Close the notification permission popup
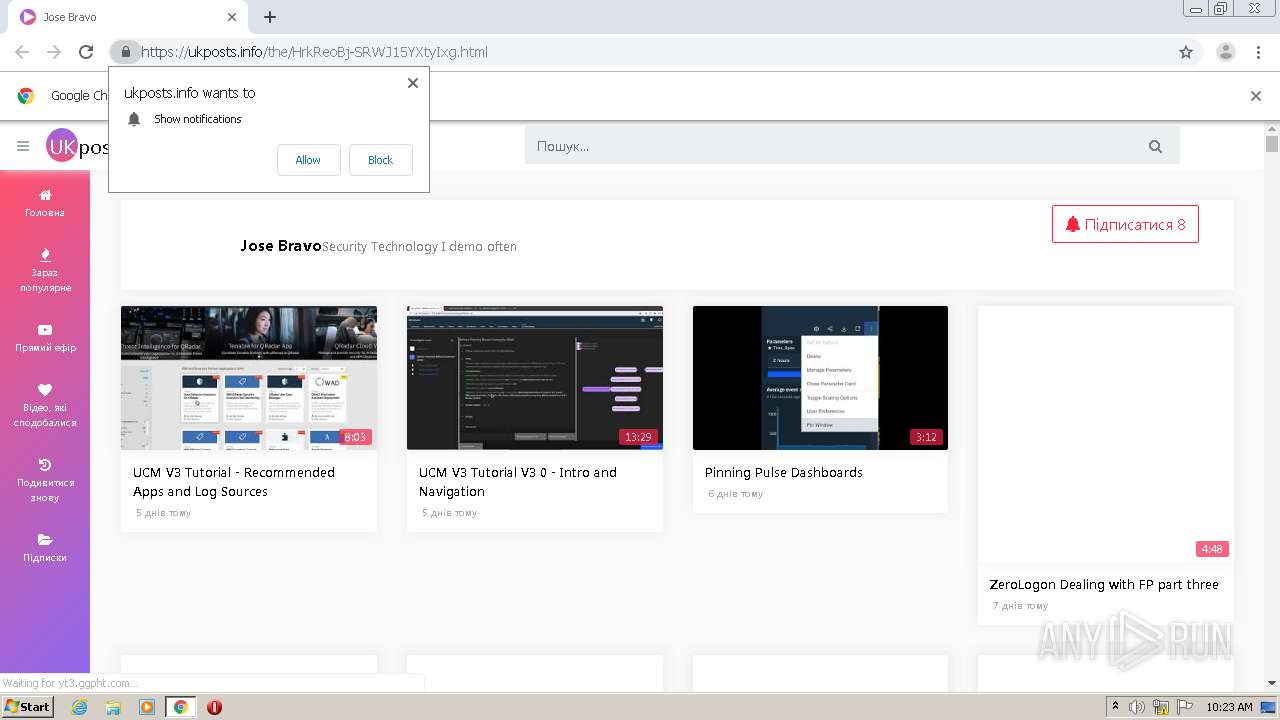 pos(412,83)
